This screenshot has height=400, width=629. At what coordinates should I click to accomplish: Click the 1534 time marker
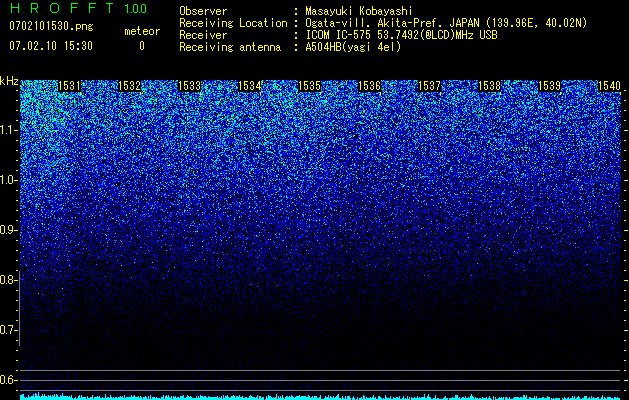250,86
